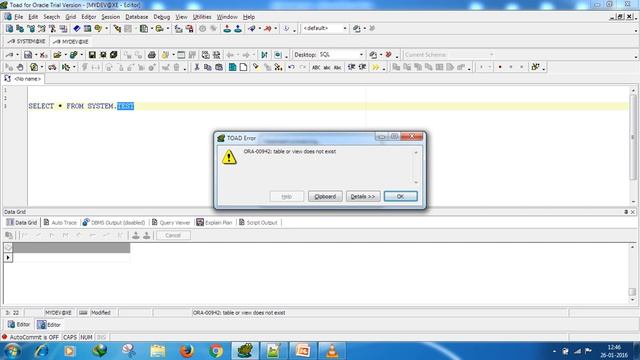Close the Data Grid panel

[x=633, y=212]
